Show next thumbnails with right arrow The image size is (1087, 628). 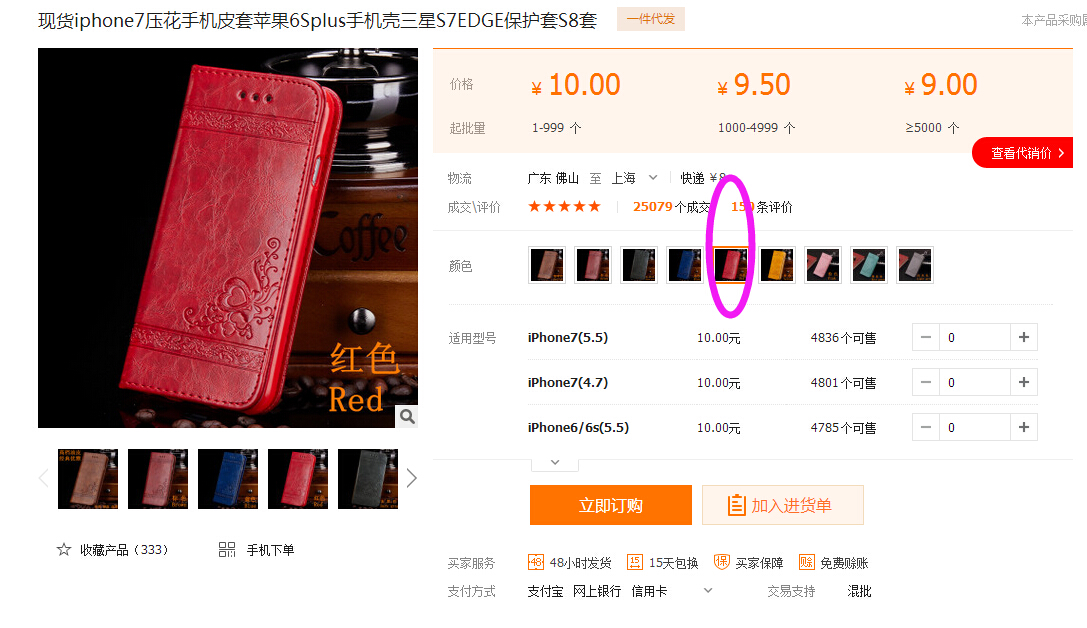point(412,478)
